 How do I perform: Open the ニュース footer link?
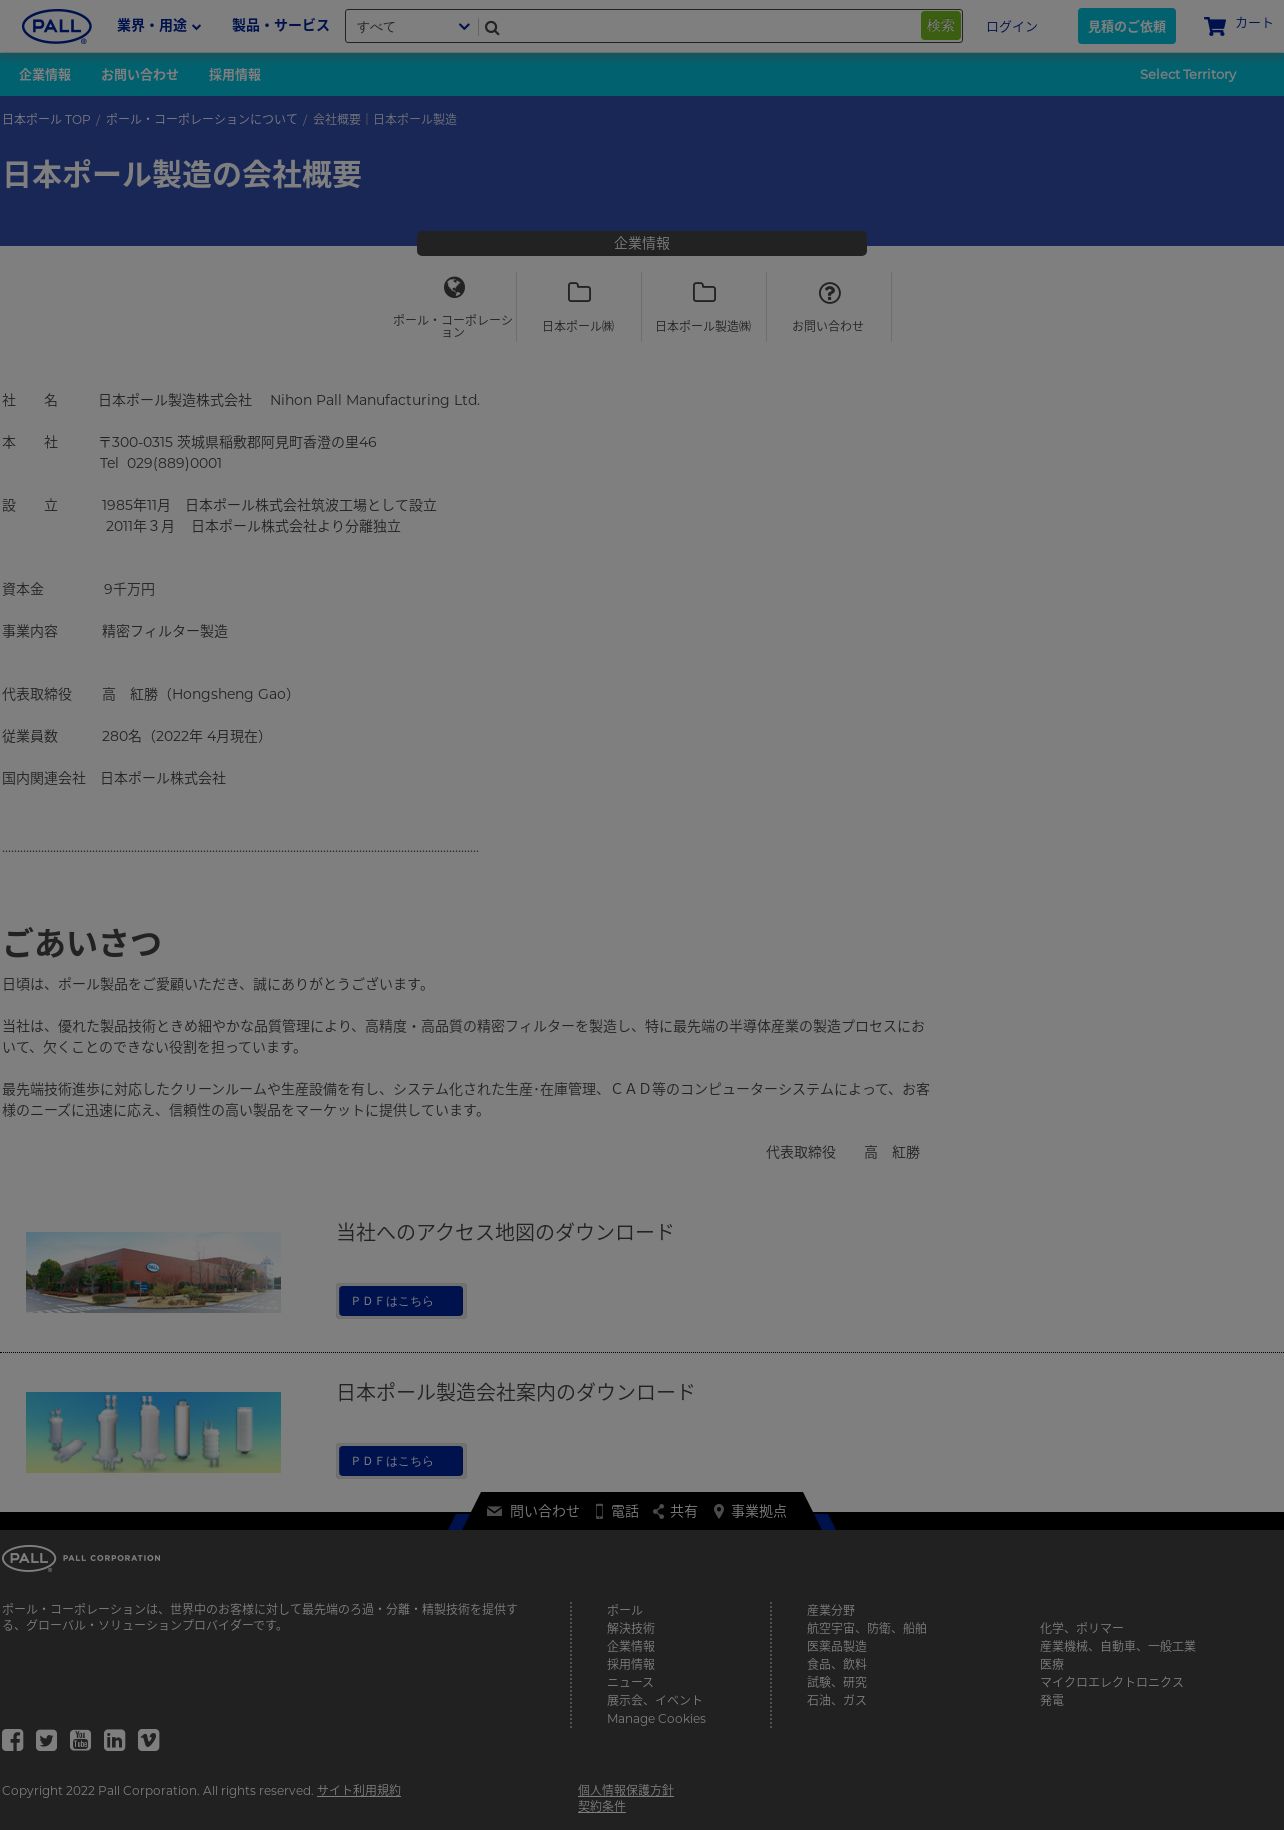[630, 1682]
